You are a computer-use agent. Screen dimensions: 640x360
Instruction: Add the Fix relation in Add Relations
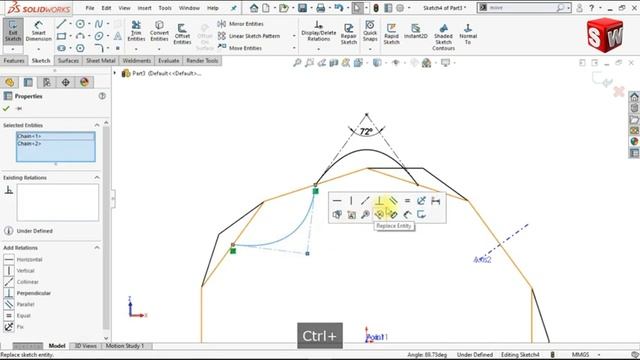coord(14,327)
